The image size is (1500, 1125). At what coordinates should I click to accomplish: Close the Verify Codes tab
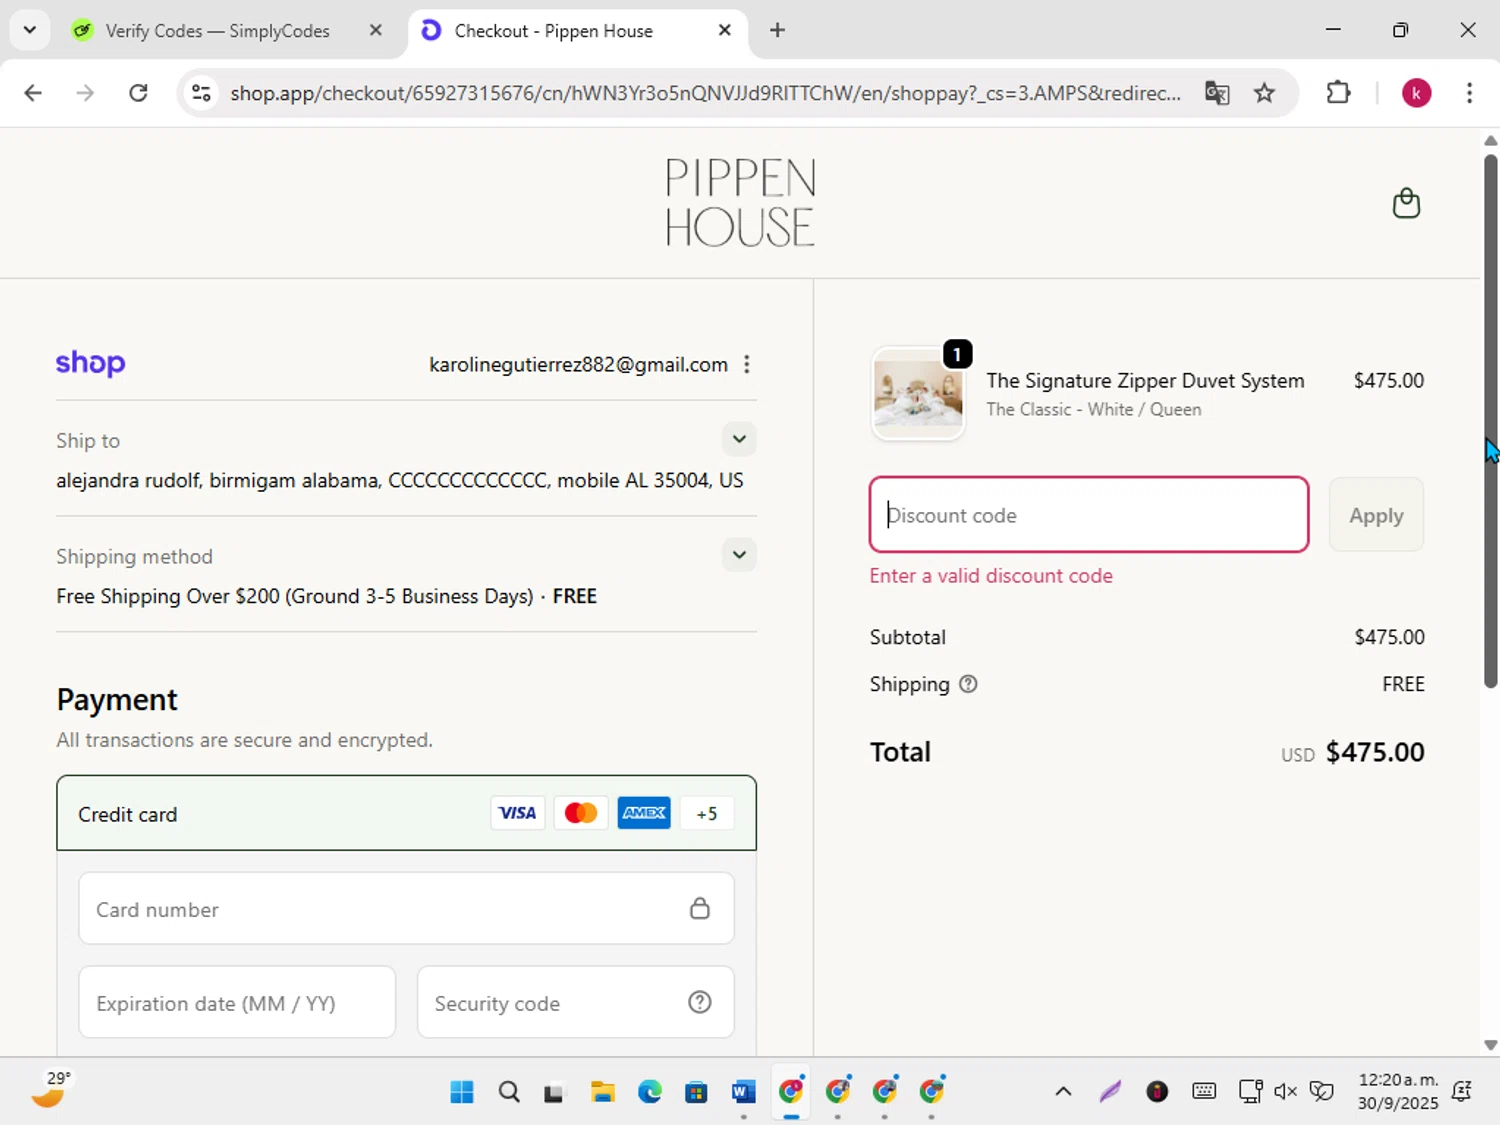(376, 30)
